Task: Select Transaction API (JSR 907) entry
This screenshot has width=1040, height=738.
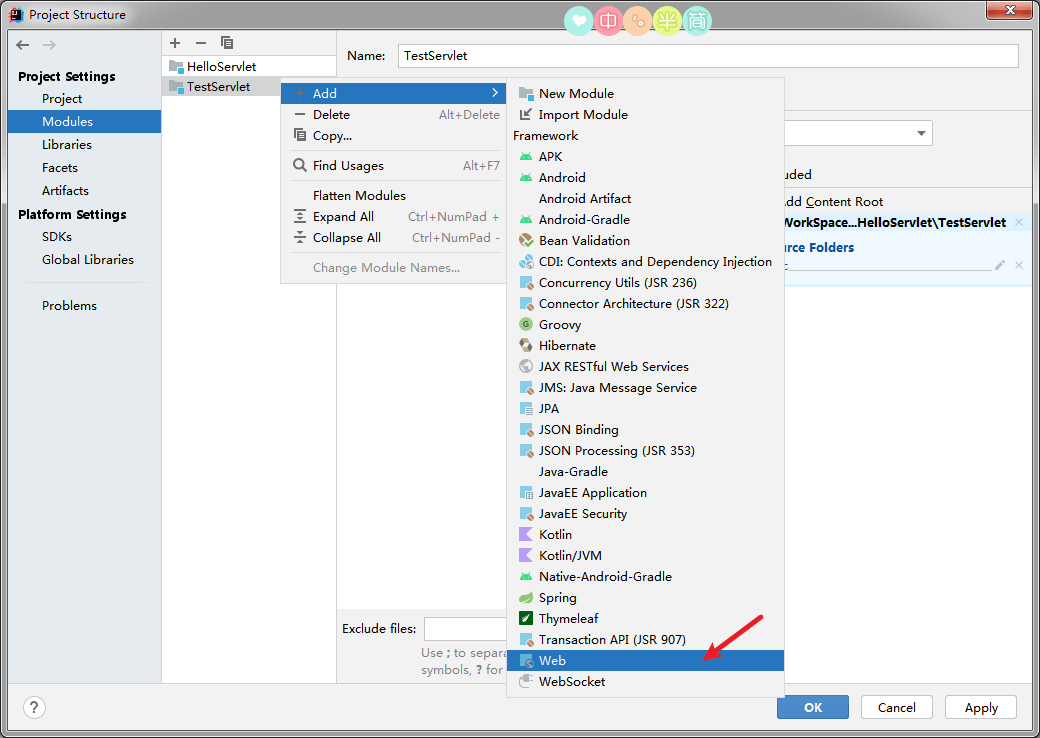Action: pos(645,640)
